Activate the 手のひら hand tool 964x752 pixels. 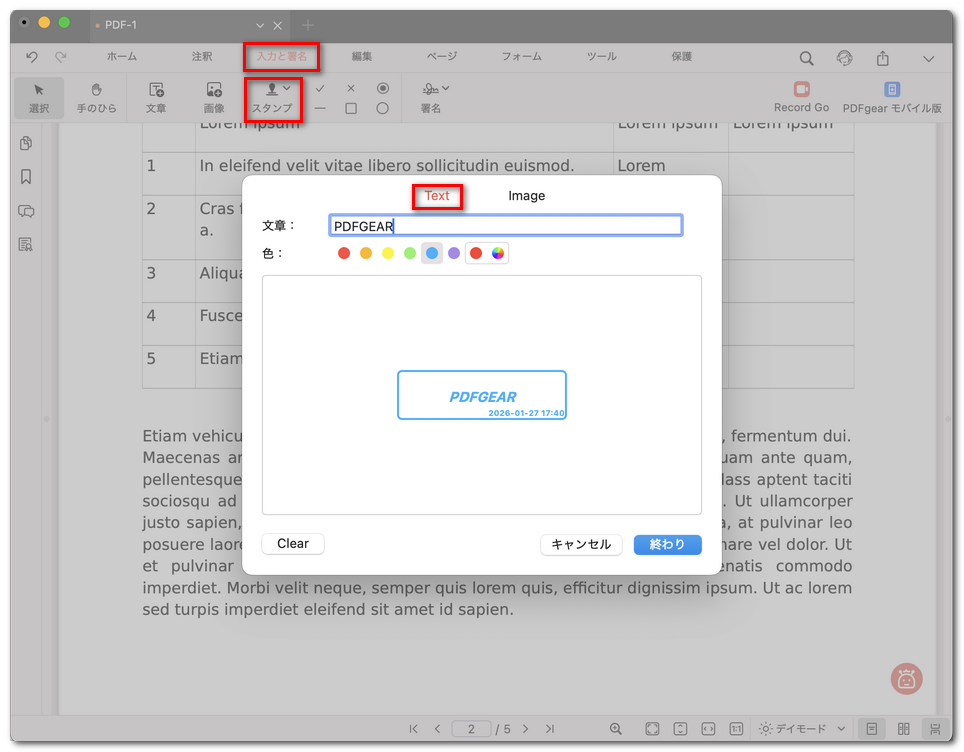click(97, 97)
